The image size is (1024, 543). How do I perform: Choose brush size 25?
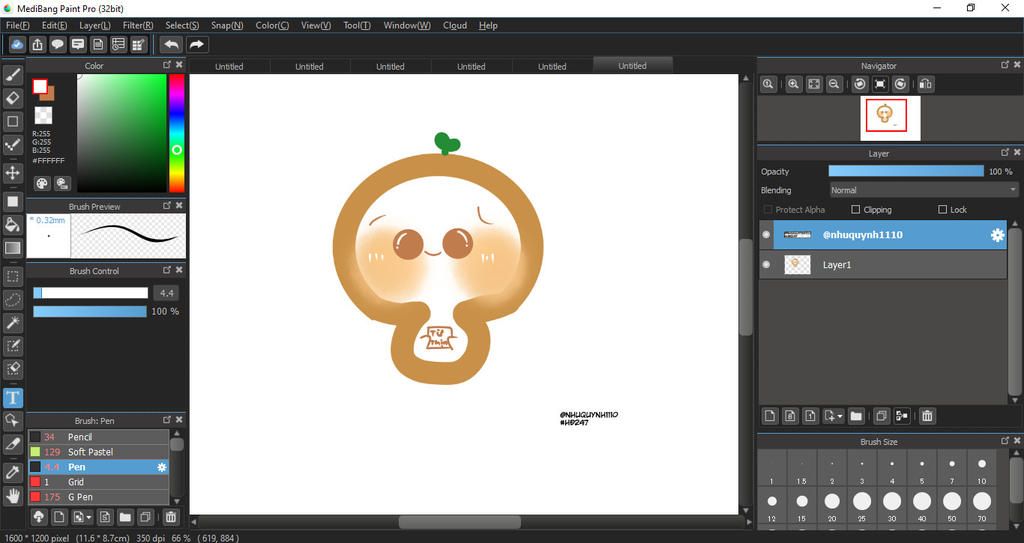[862, 506]
